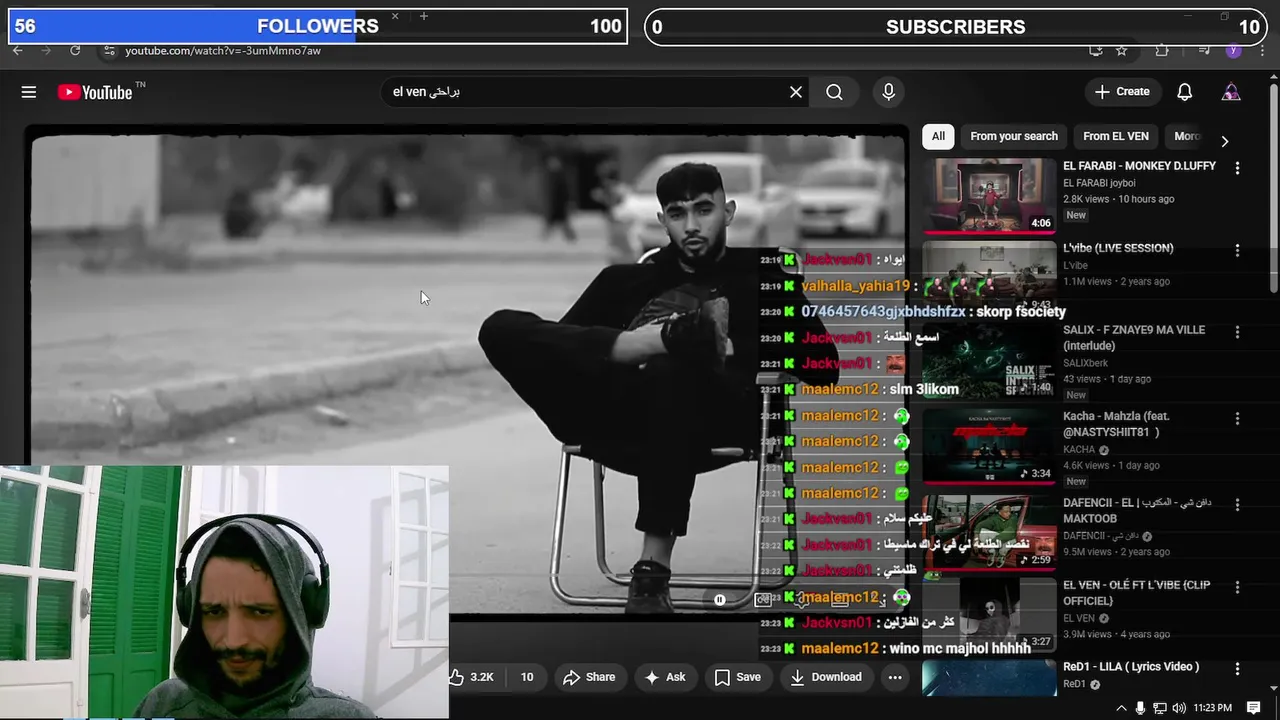Open the EL VEN - OLÉ thumbnail 3:27
Image resolution: width=1280 pixels, height=720 pixels.
click(x=989, y=613)
